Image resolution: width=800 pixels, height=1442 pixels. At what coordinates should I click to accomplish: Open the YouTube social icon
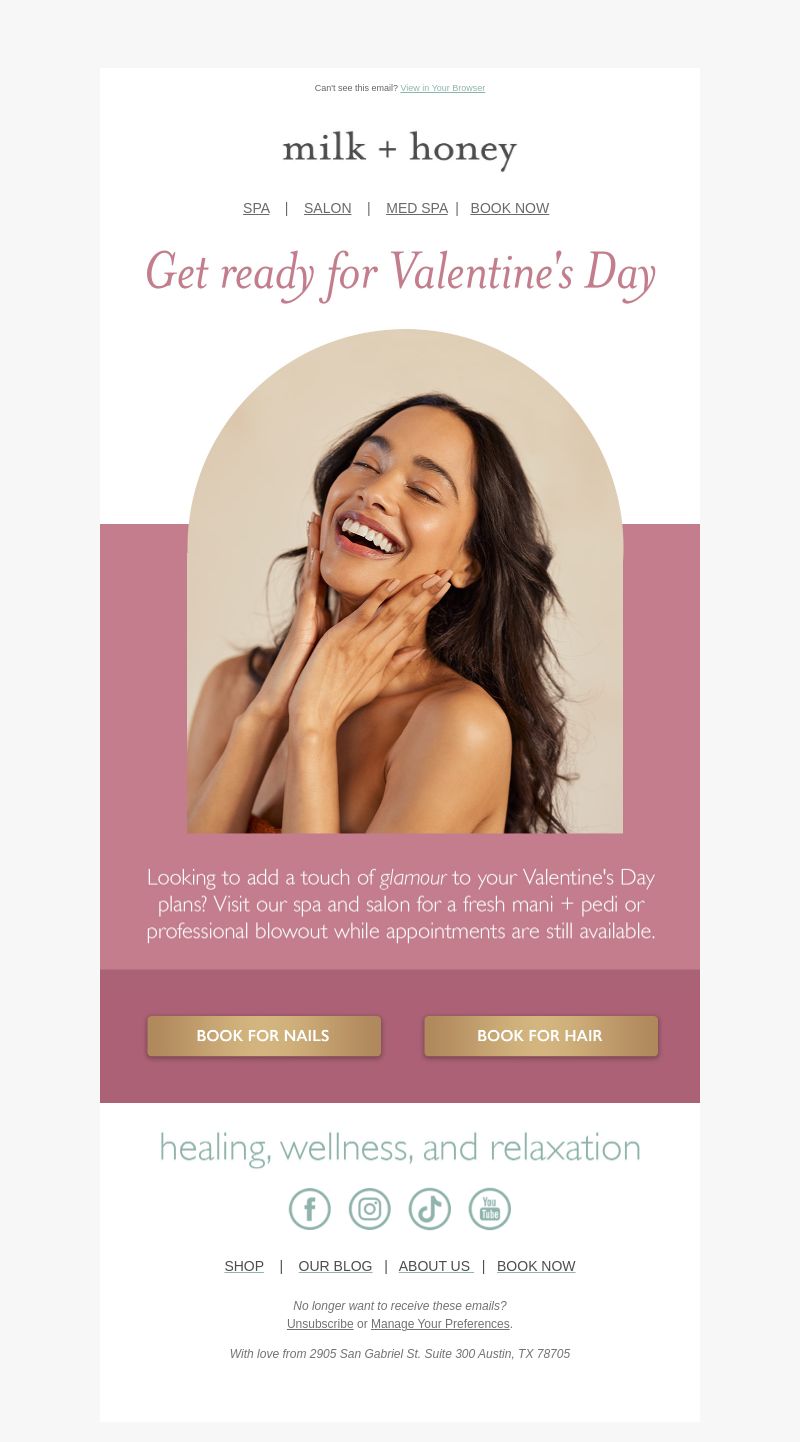click(490, 1209)
